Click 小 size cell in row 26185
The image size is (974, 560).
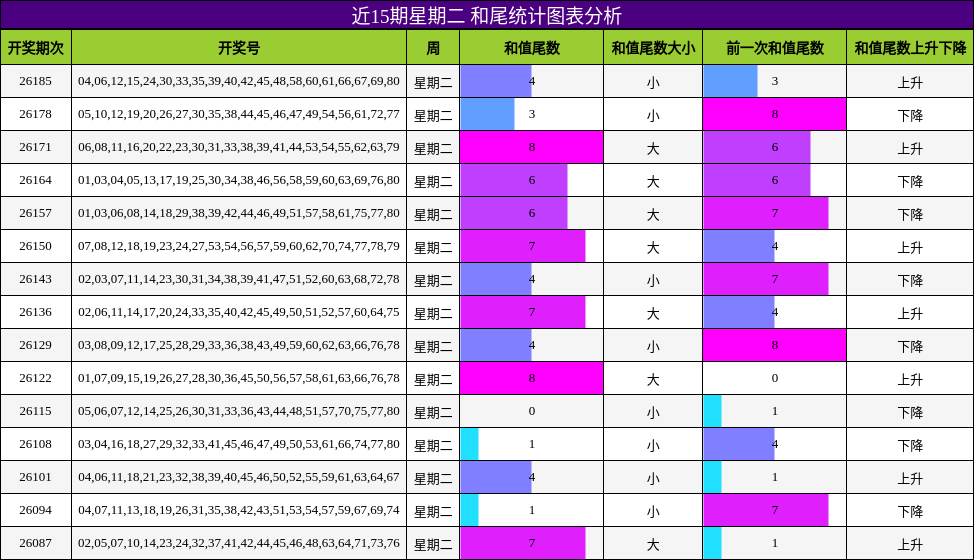pyautogui.click(x=653, y=81)
